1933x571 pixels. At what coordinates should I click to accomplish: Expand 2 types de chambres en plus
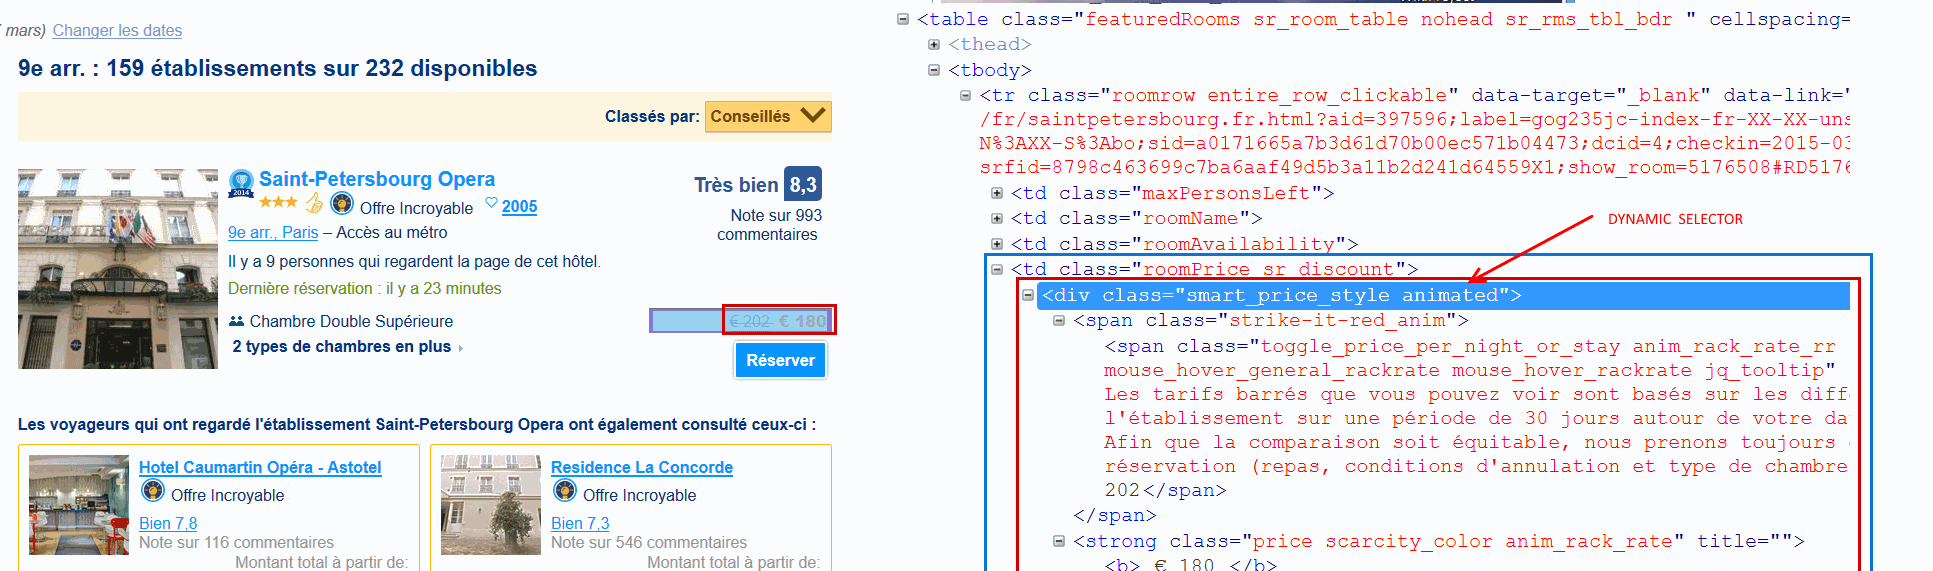tap(348, 346)
